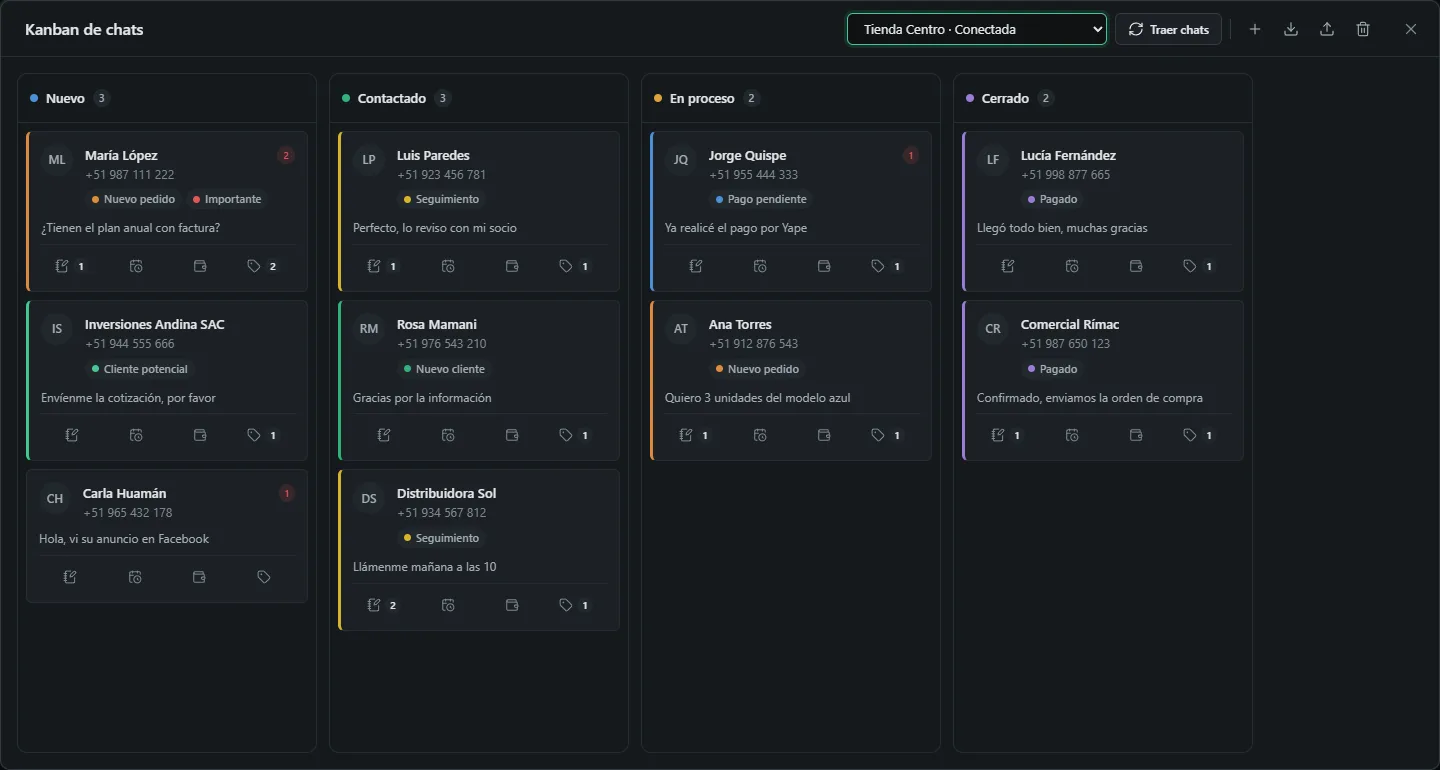
Task: Click the name "Lucía Fernández"
Action: (1068, 155)
